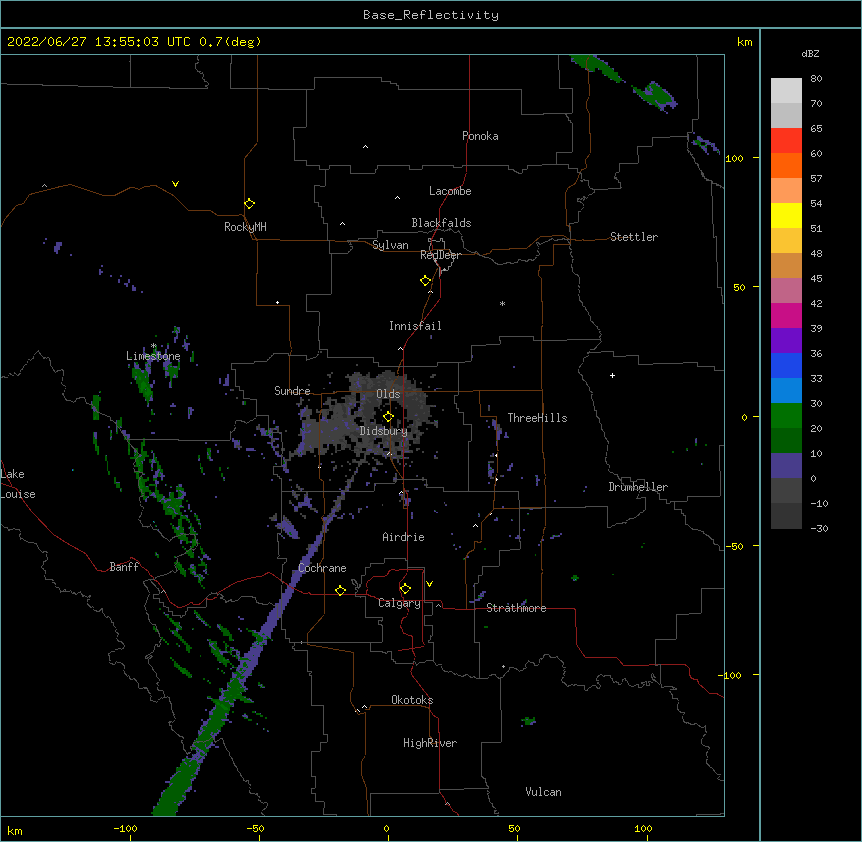Screen dimensions: 862x842
Task: Select the 50 tick on the bottom axis
Action: point(514,829)
